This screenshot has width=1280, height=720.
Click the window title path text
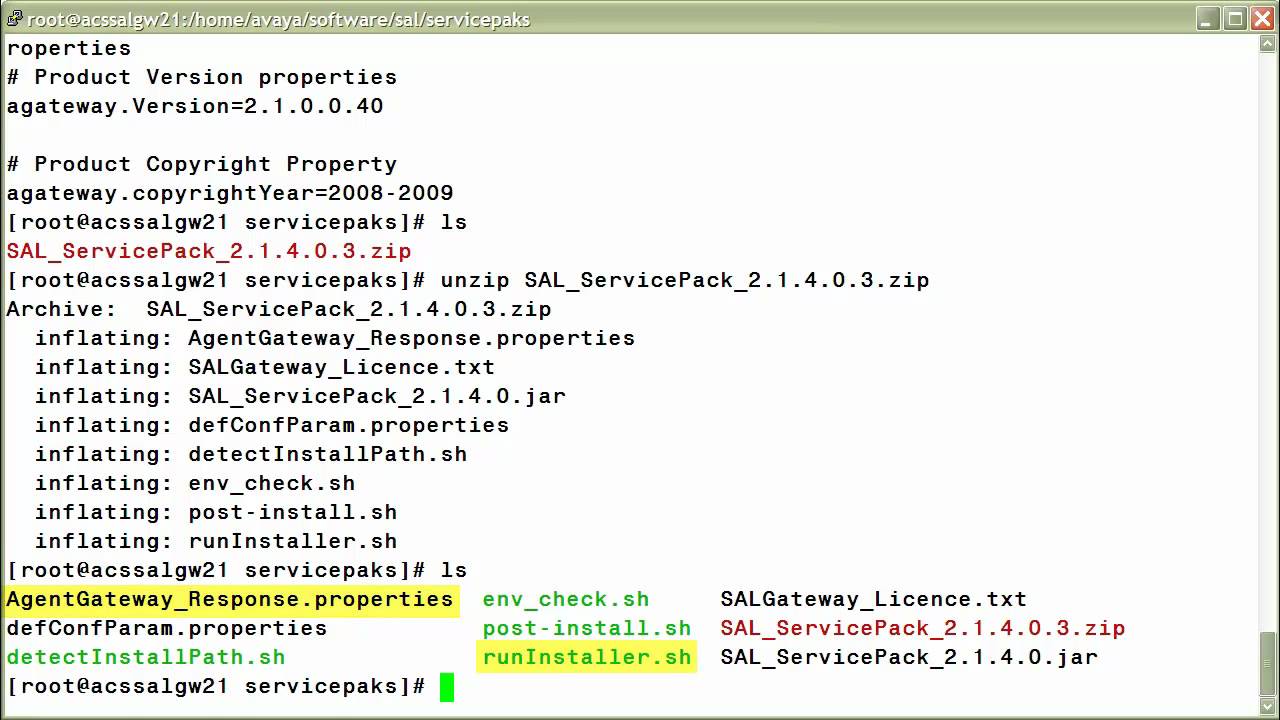coord(279,19)
